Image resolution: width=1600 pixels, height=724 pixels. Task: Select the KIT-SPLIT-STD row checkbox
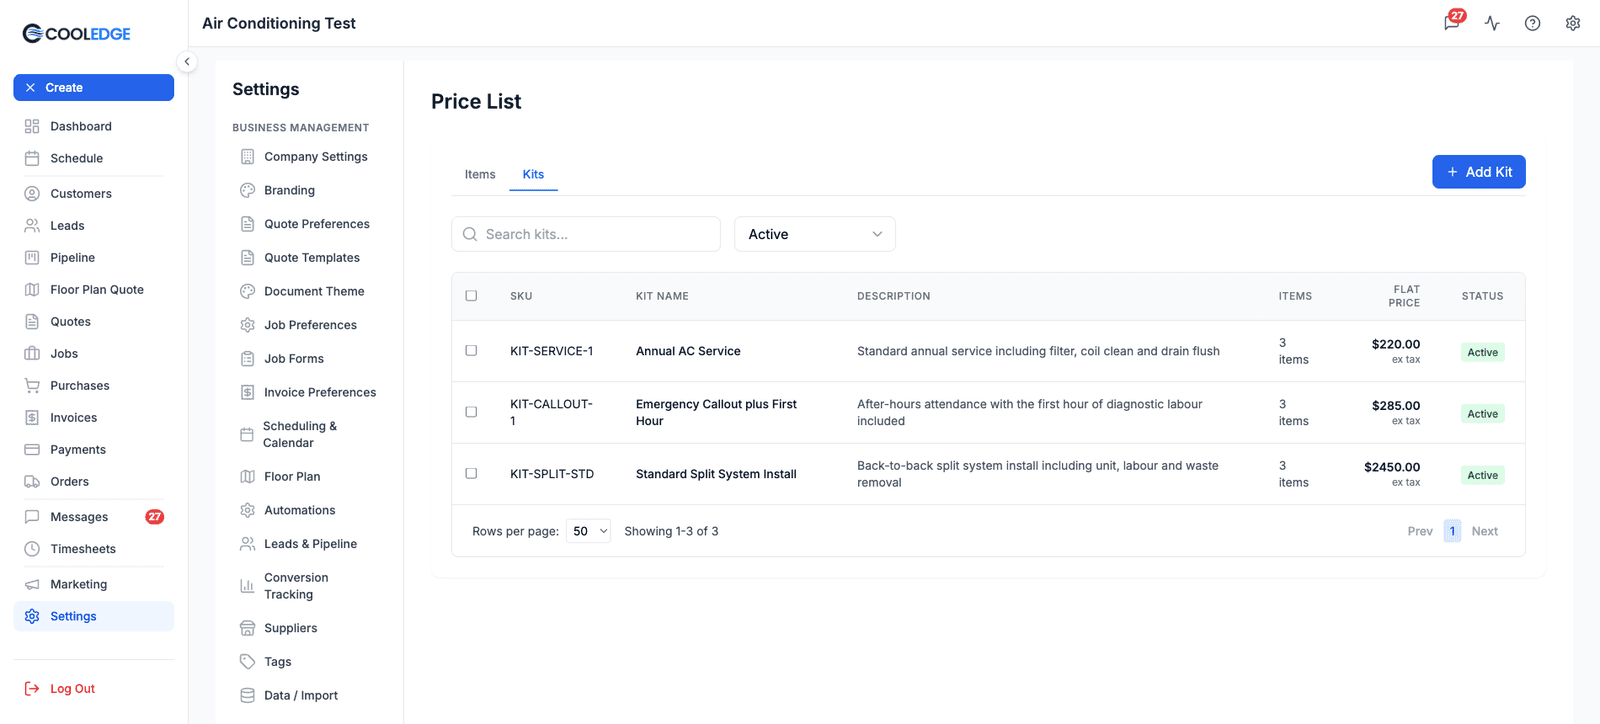point(471,474)
